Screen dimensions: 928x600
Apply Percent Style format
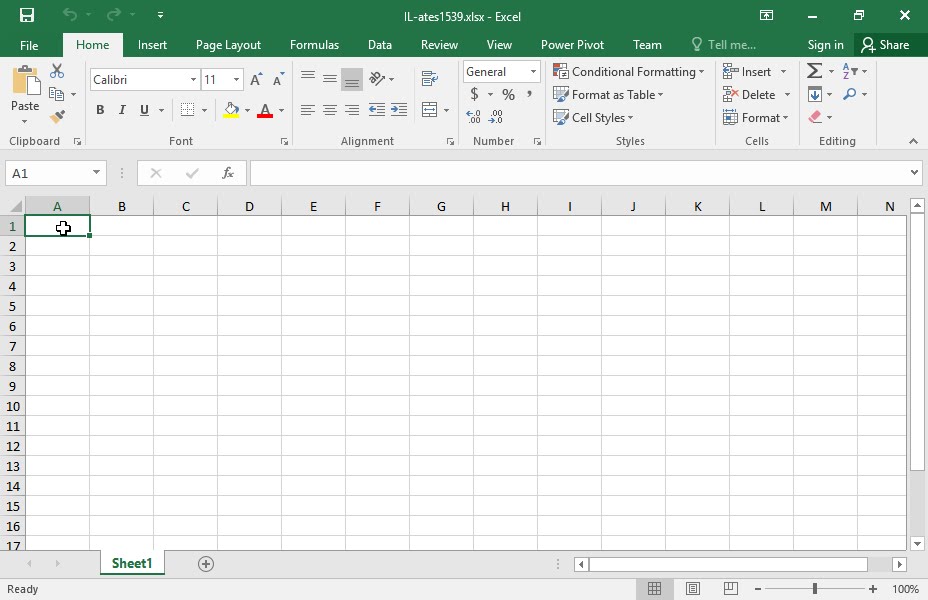pyautogui.click(x=508, y=94)
